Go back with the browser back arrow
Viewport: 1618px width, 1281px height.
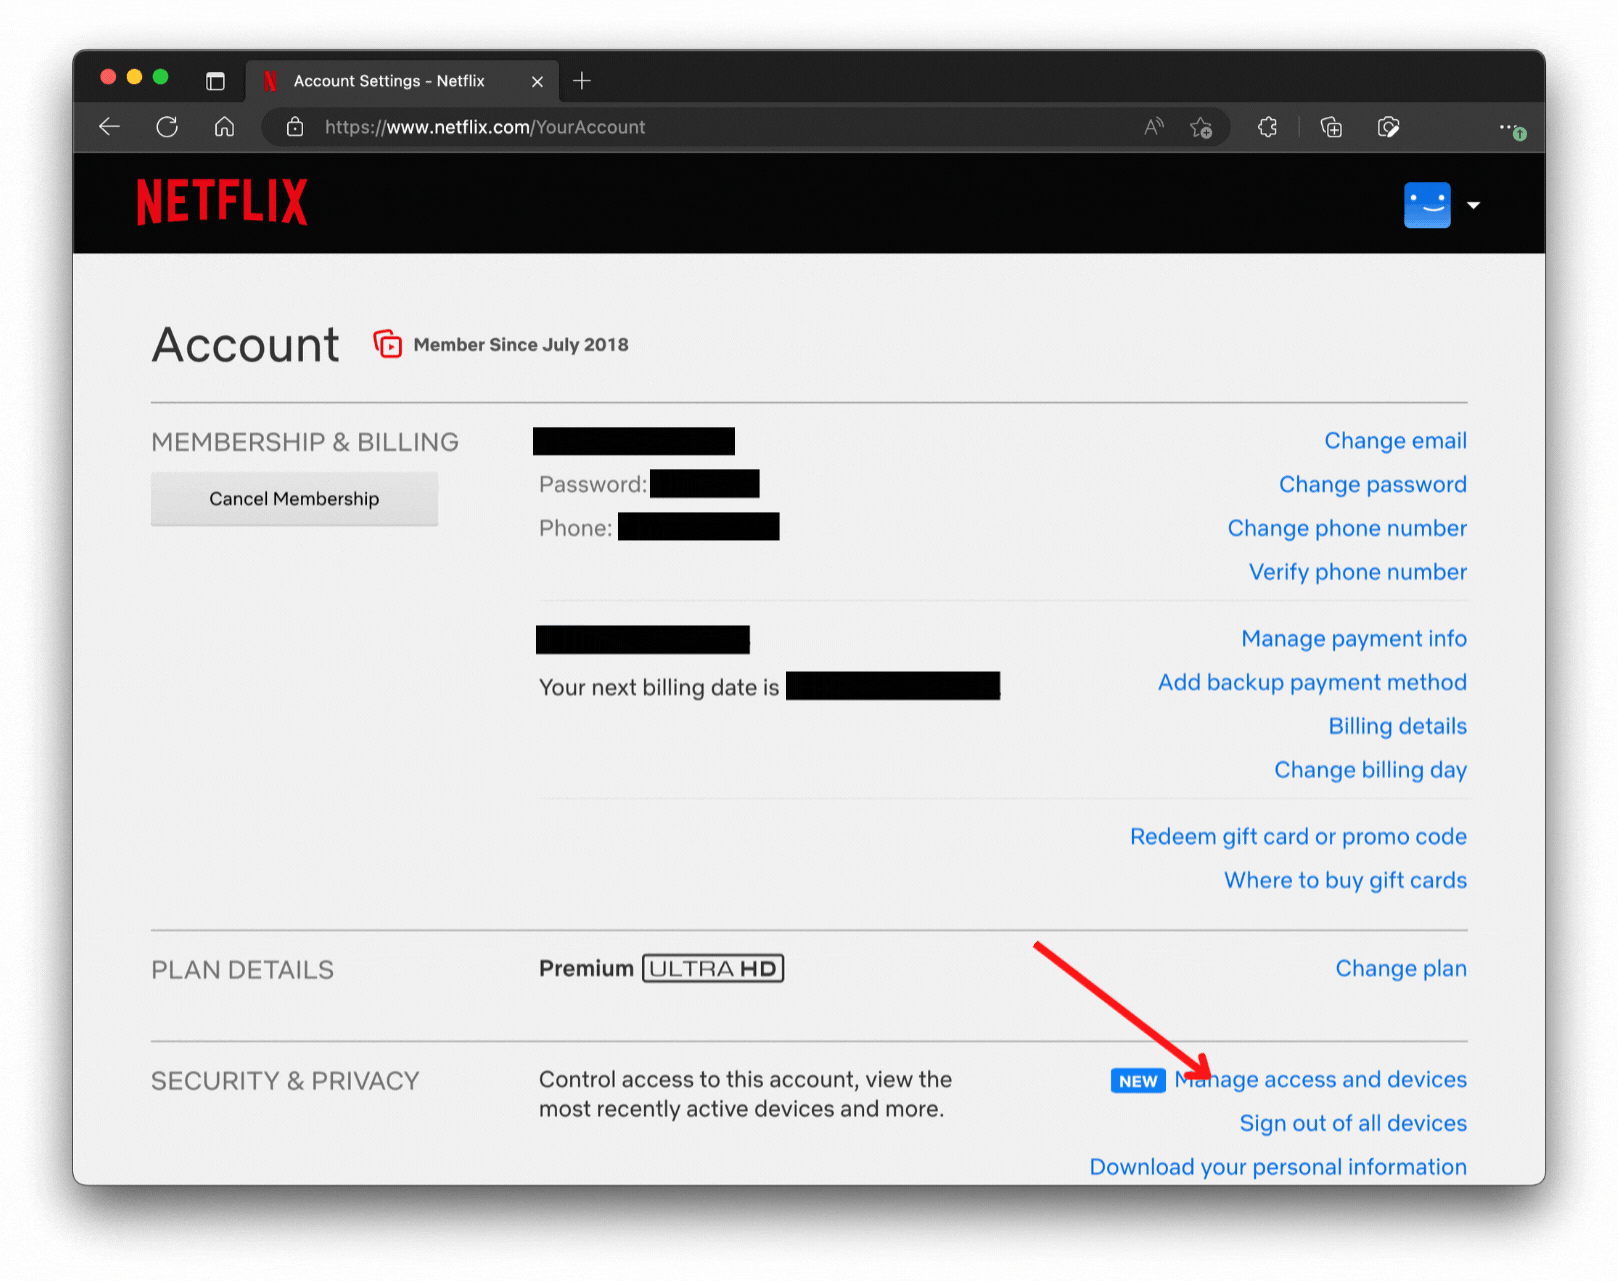pyautogui.click(x=110, y=127)
